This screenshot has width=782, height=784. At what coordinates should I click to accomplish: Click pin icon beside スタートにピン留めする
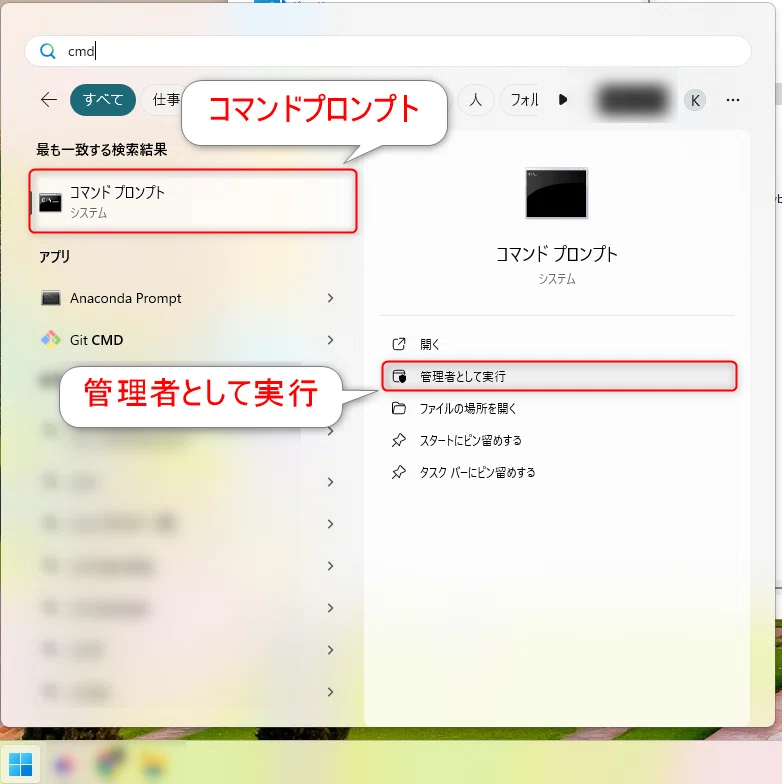point(398,440)
